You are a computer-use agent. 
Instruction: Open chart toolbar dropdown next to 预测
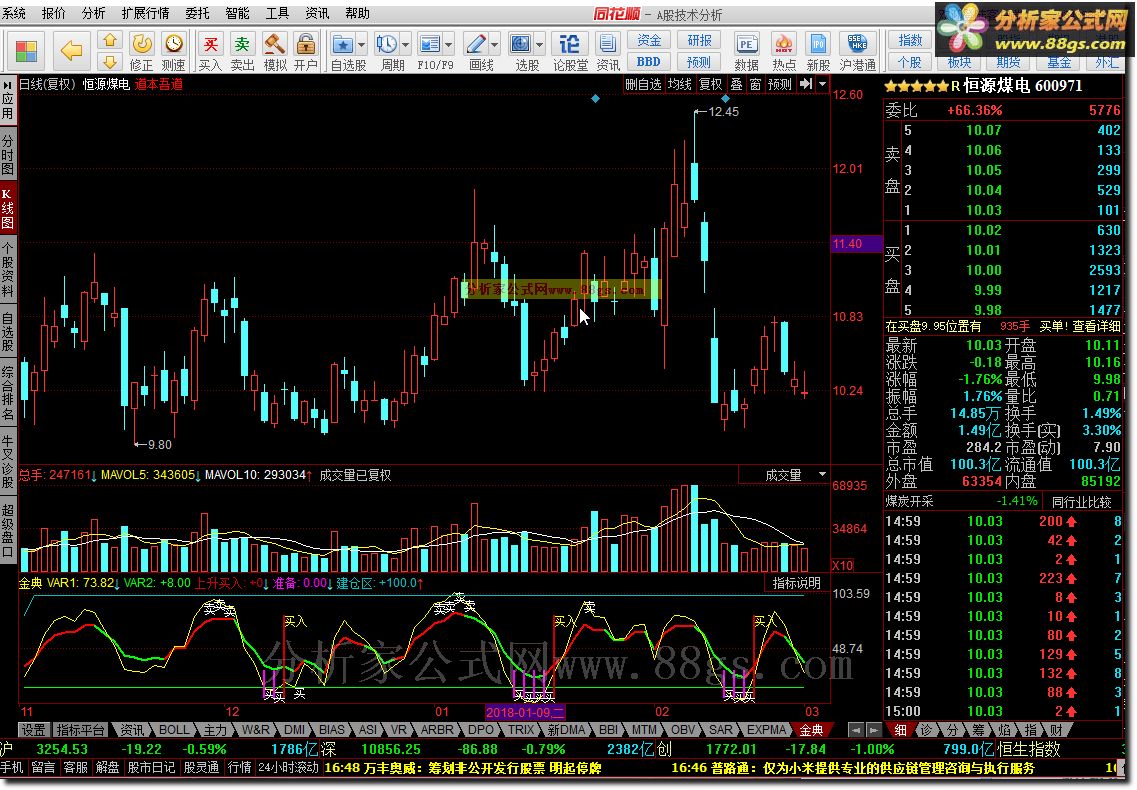click(x=822, y=84)
